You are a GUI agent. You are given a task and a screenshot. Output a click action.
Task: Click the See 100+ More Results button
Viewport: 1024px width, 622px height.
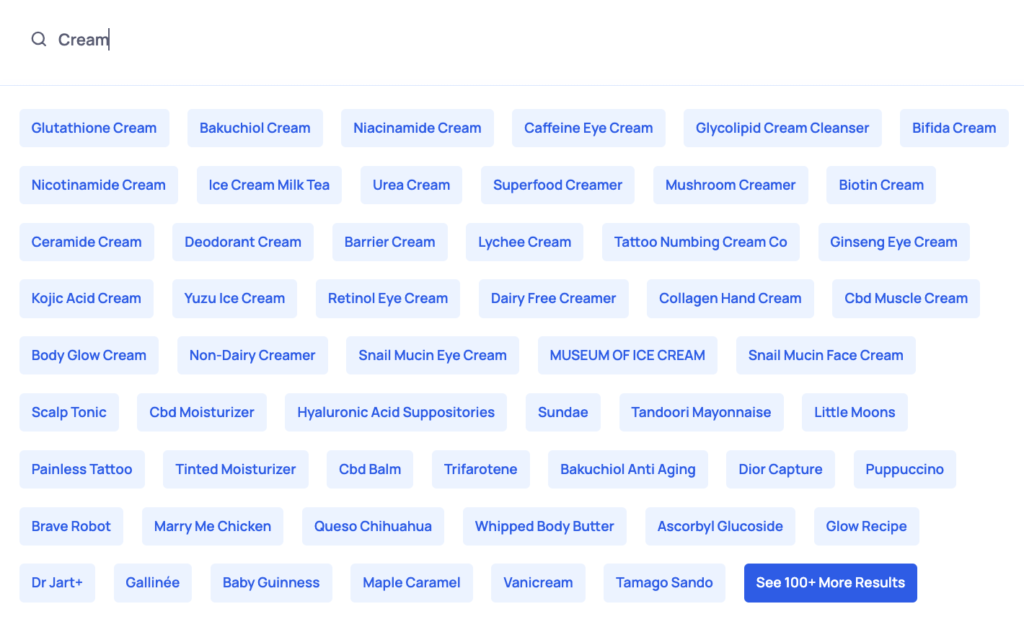[x=830, y=582]
